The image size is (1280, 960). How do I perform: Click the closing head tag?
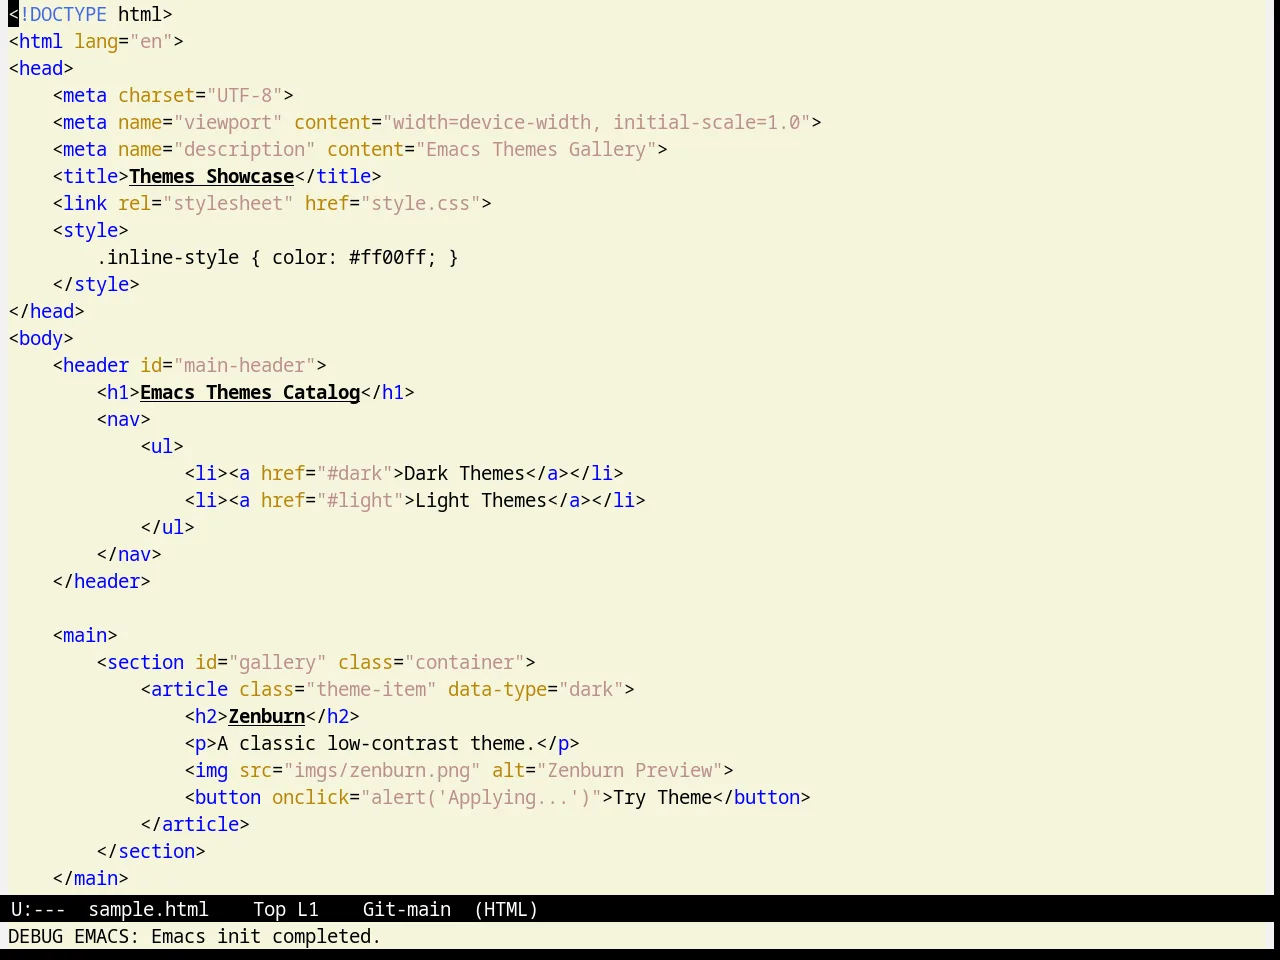[46, 311]
